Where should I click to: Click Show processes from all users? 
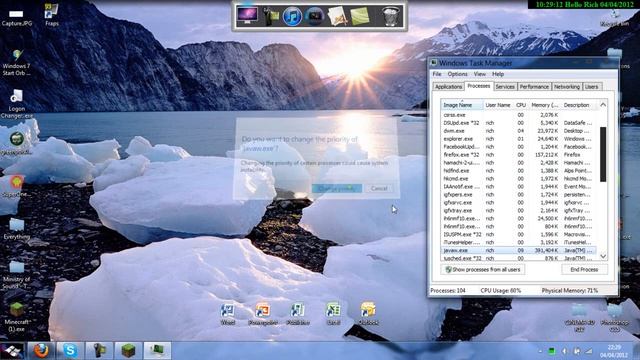point(482,269)
